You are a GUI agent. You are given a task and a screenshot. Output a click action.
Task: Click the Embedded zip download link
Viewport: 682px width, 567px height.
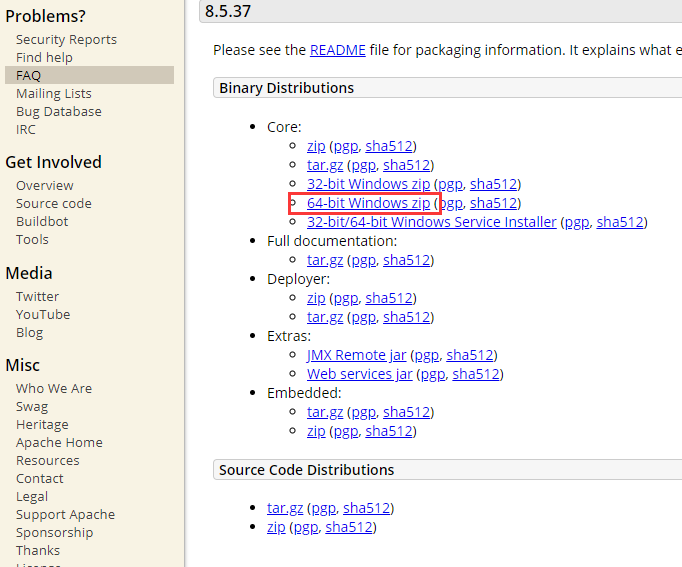pos(316,431)
